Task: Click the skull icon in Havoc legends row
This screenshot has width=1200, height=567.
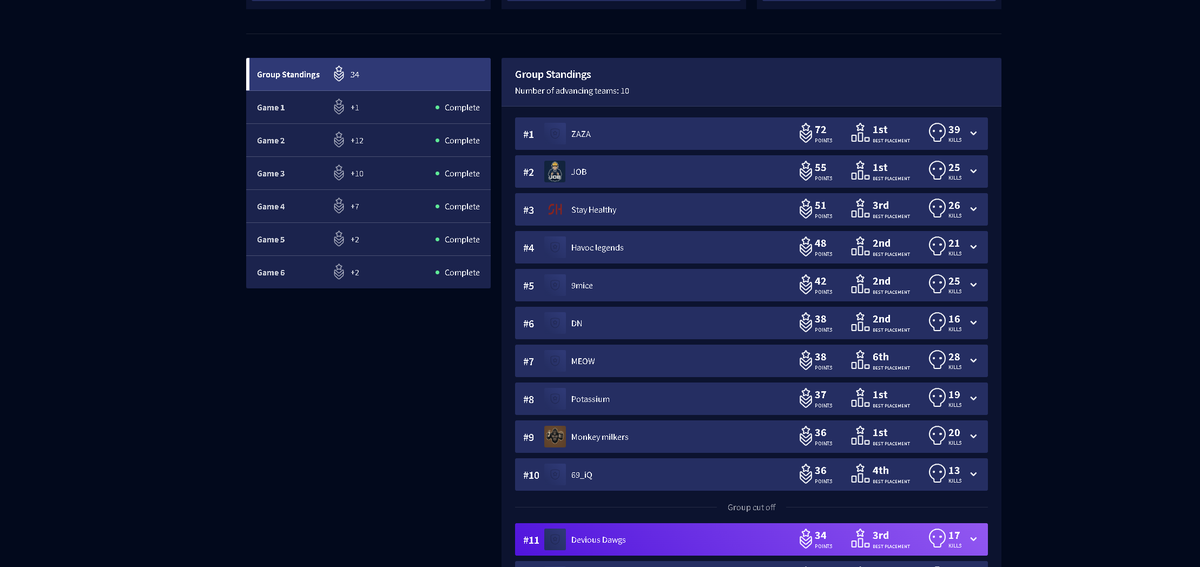Action: [x=937, y=247]
